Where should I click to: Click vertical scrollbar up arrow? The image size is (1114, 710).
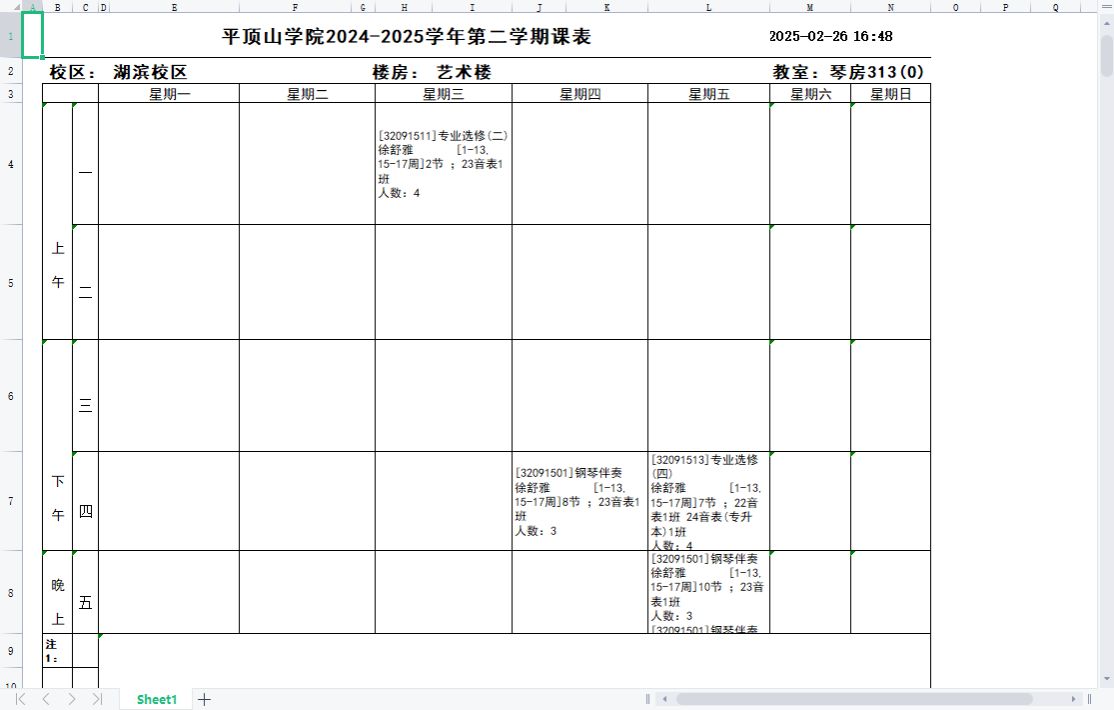pos(1107,23)
